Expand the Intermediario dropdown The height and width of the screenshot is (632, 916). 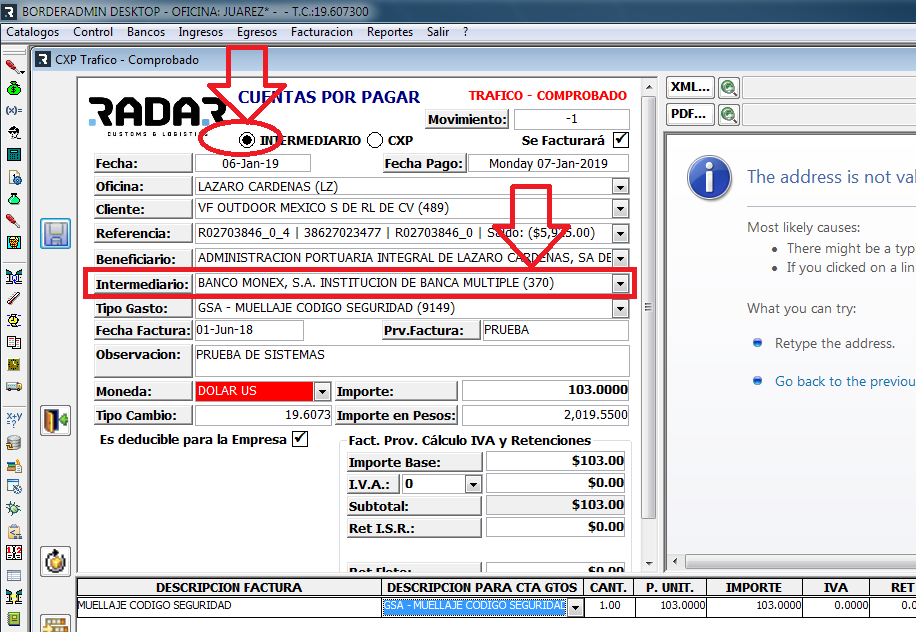tap(620, 284)
